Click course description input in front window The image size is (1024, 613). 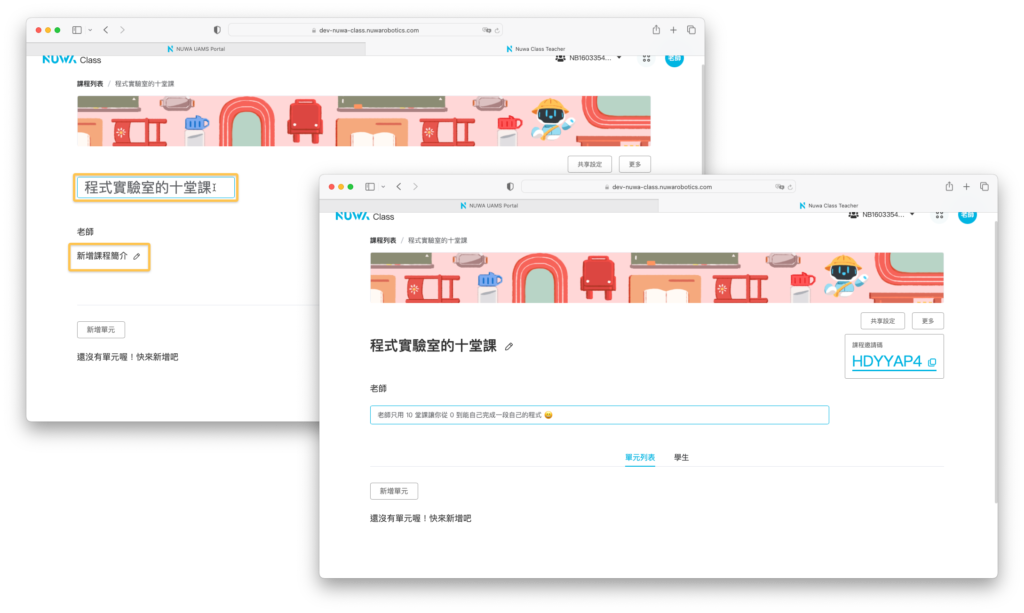click(600, 415)
